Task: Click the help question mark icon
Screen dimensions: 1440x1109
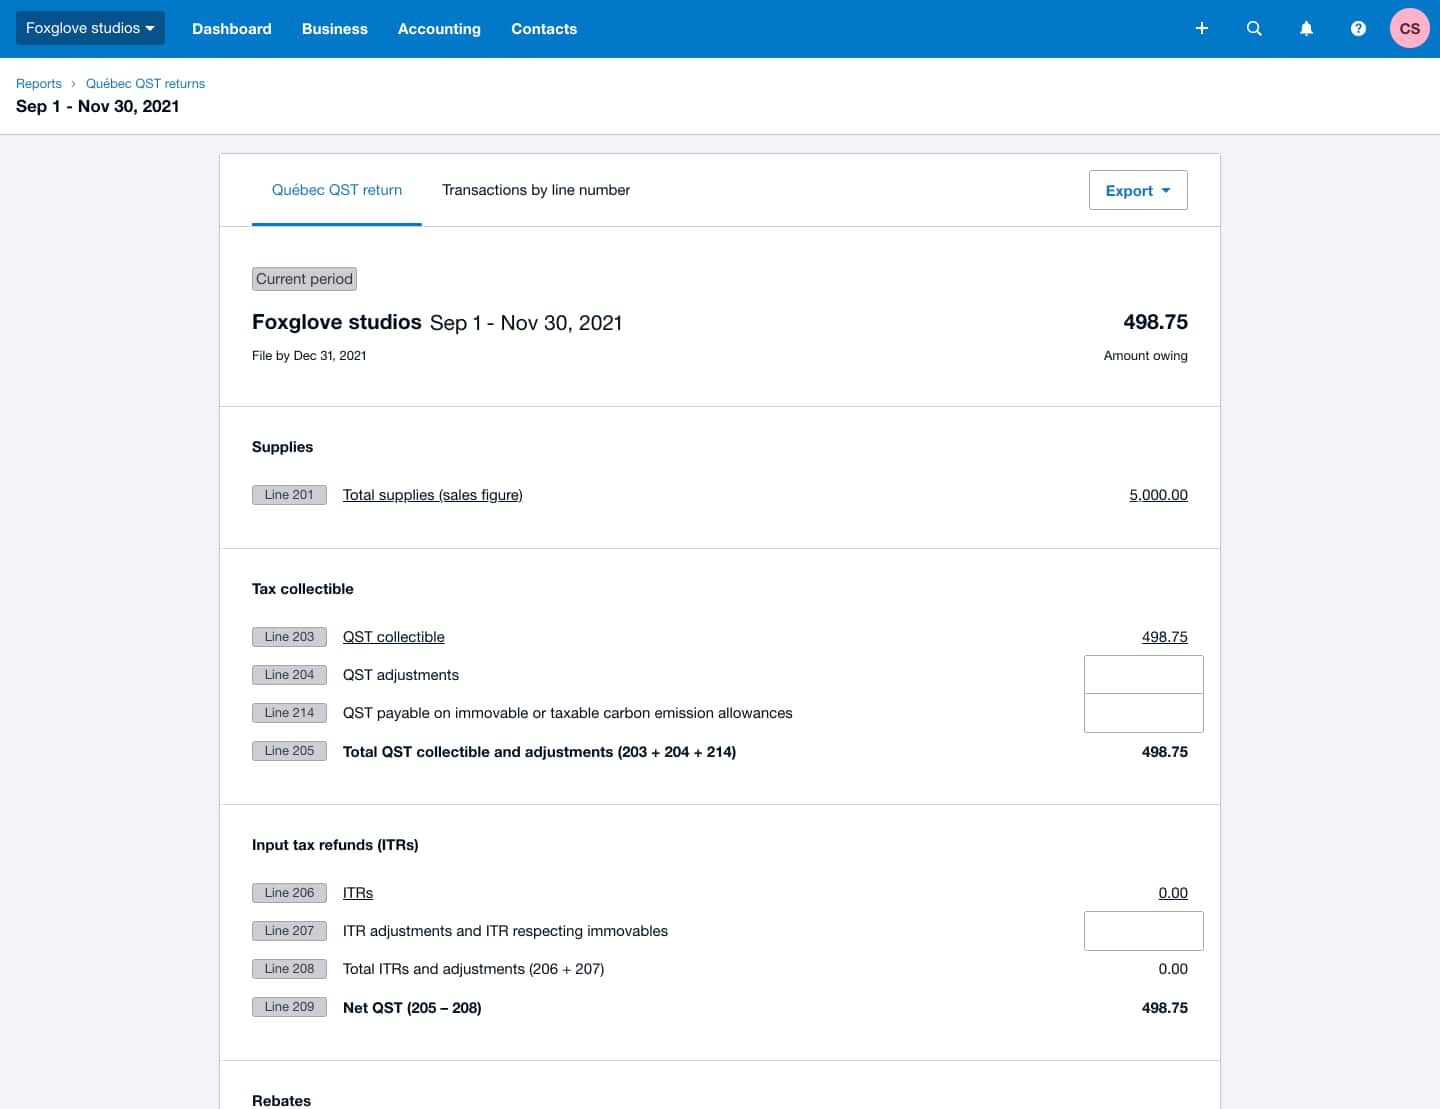Action: click(1358, 29)
